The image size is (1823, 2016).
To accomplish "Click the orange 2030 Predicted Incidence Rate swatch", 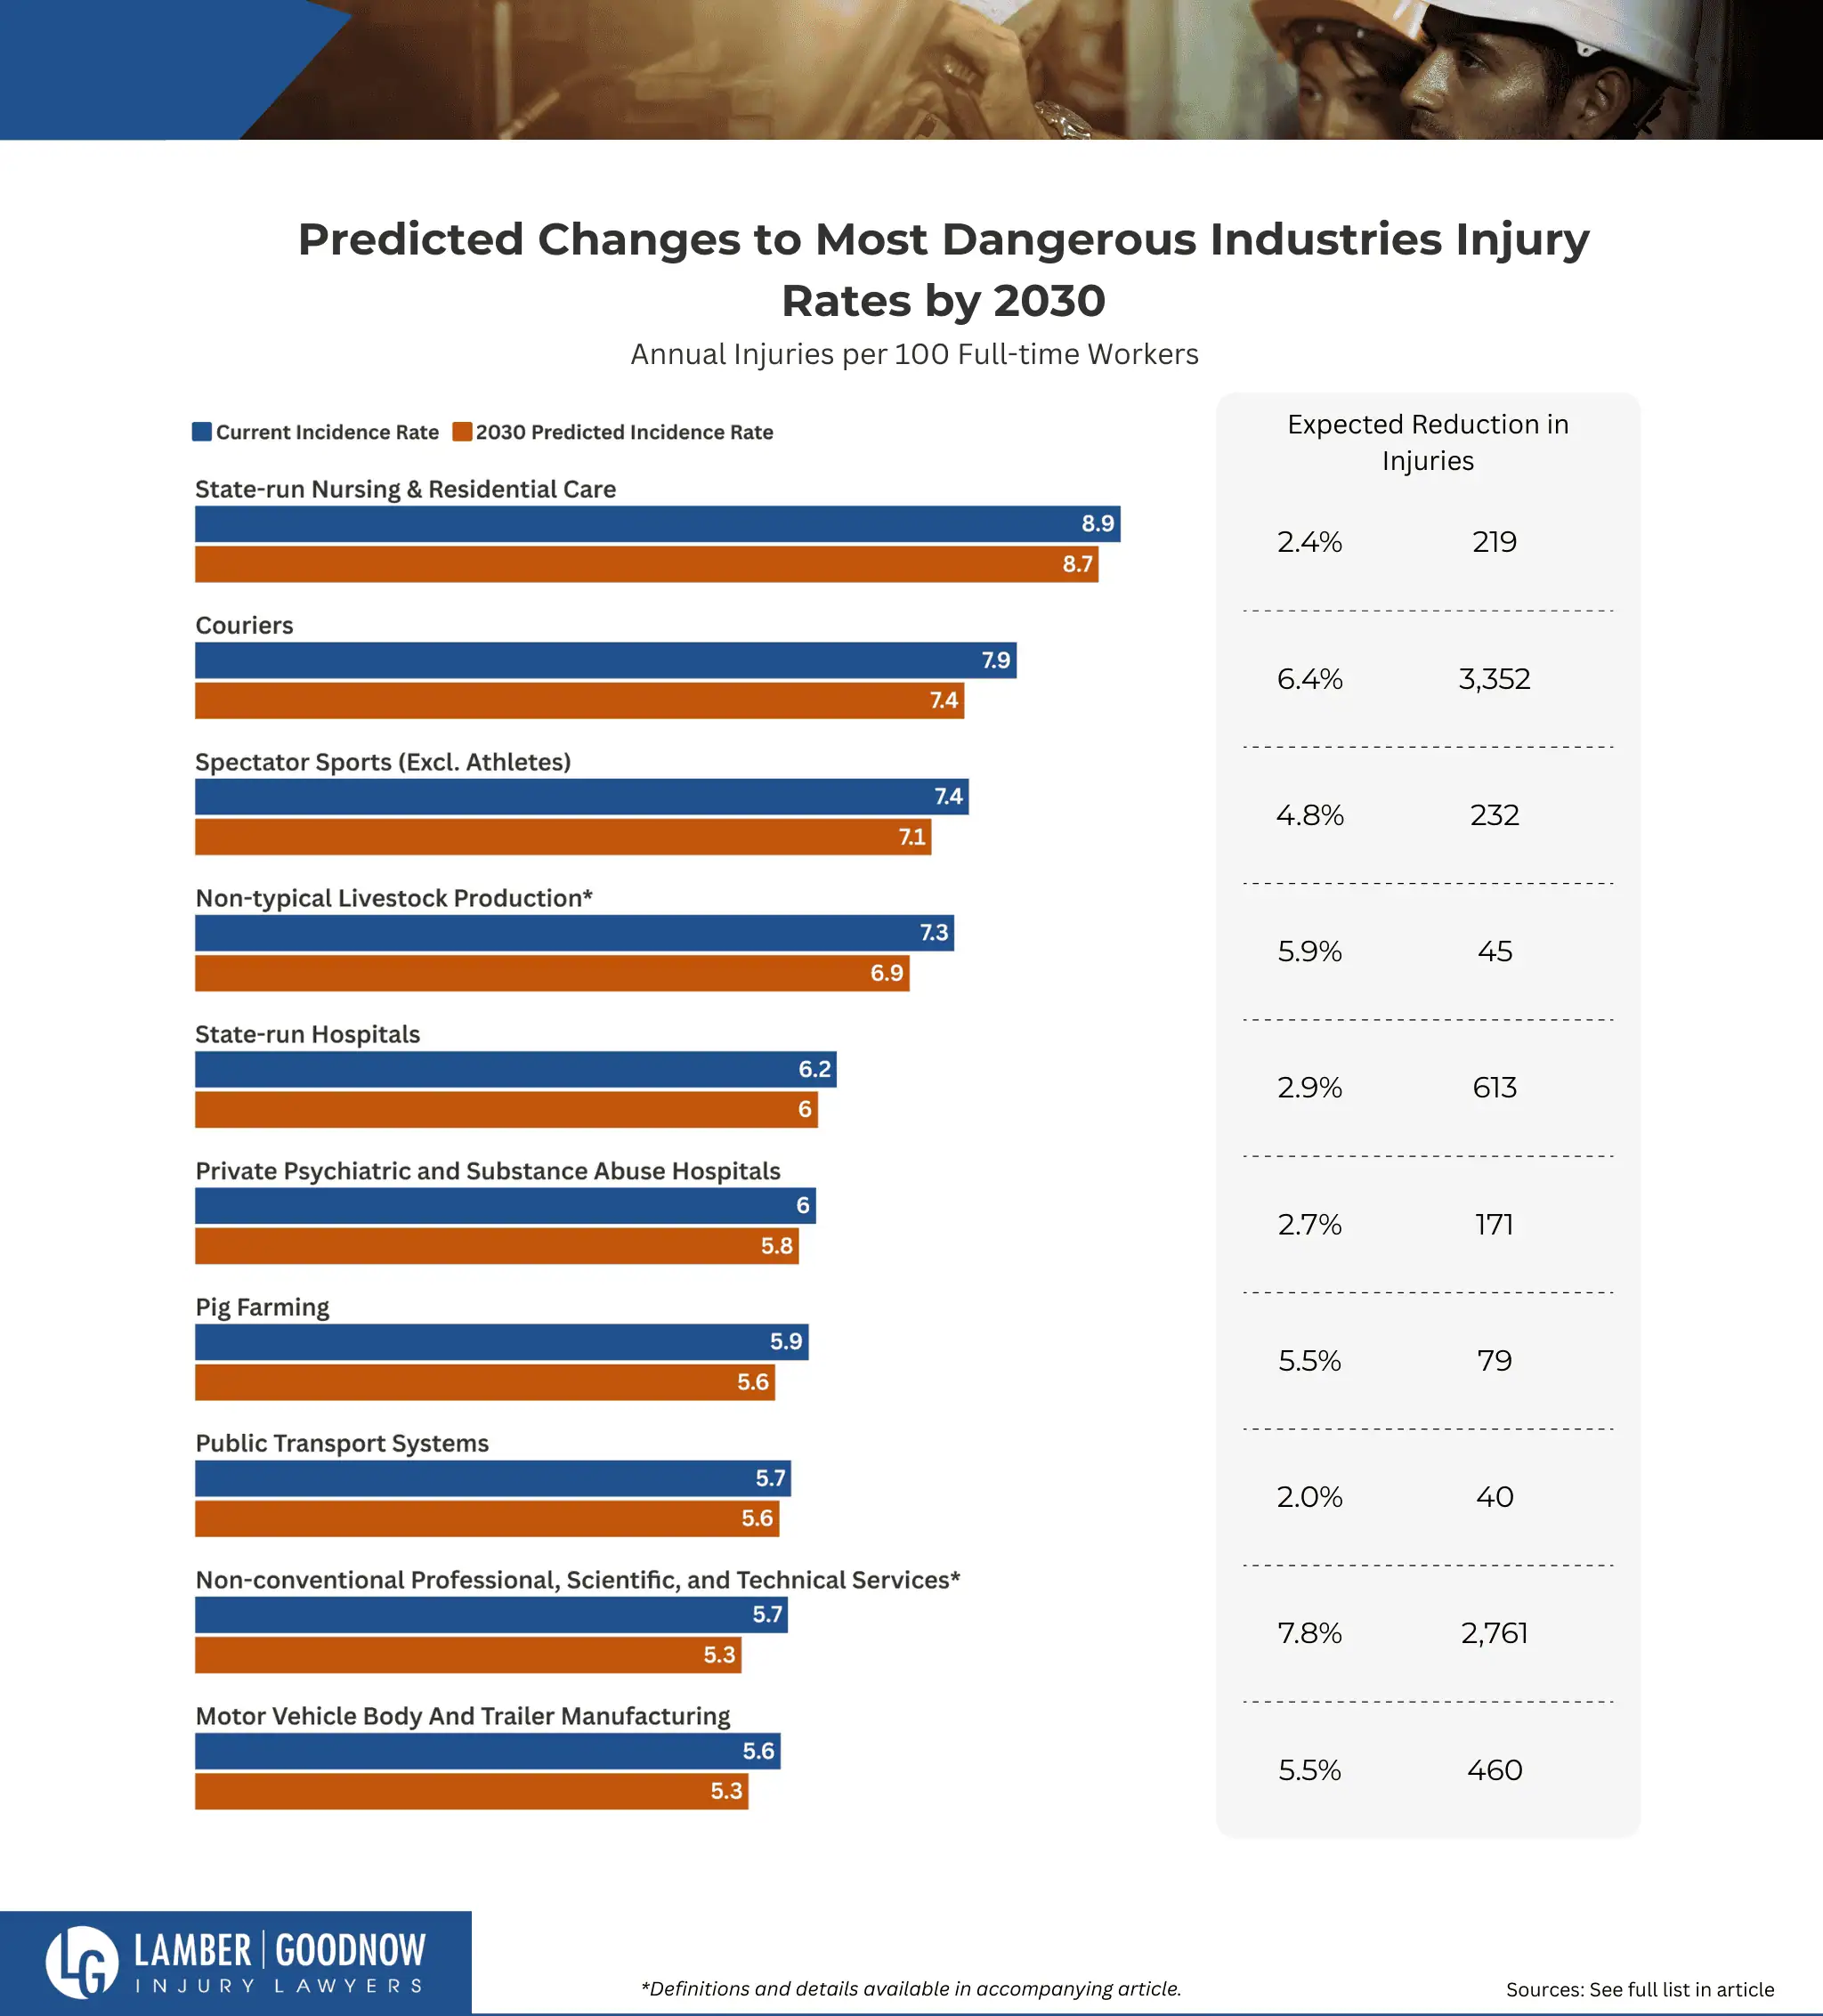I will pos(462,431).
